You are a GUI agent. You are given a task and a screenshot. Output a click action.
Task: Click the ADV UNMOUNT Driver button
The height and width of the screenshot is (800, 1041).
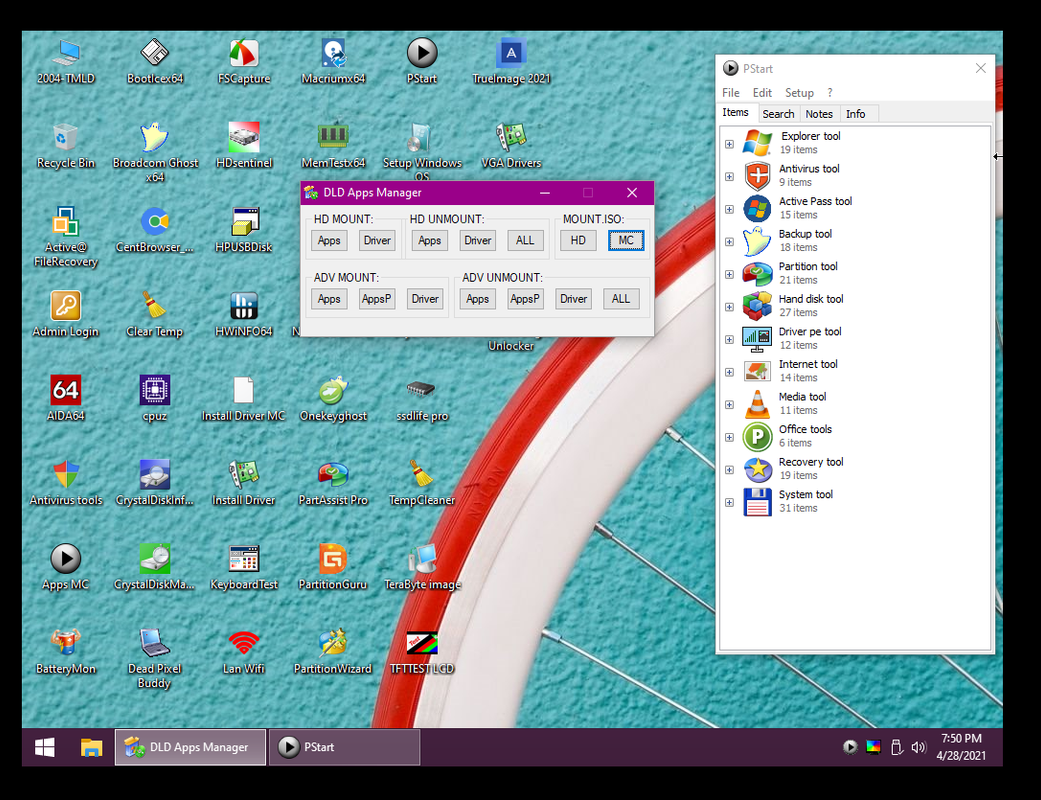[573, 299]
